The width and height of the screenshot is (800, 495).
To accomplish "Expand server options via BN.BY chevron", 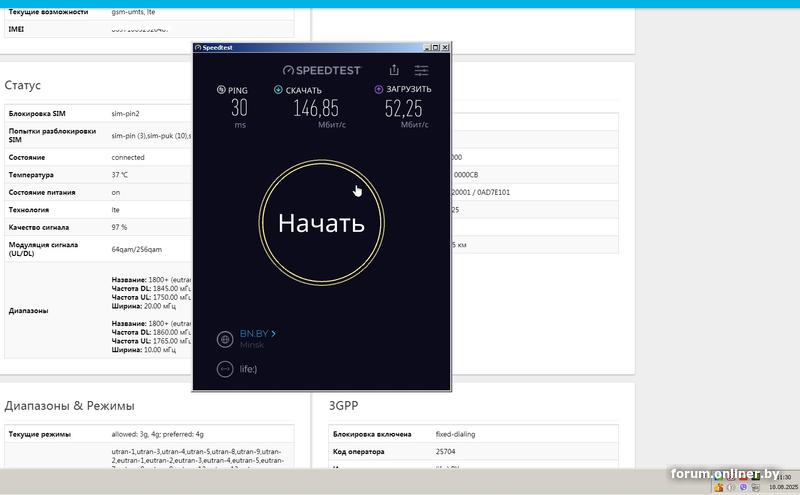I will click(x=273, y=334).
